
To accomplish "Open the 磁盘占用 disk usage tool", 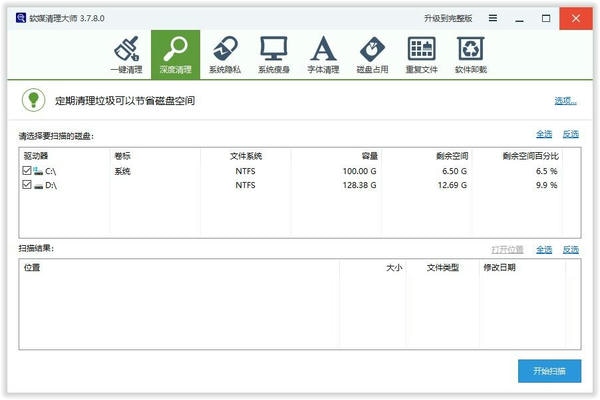I will 372,55.
